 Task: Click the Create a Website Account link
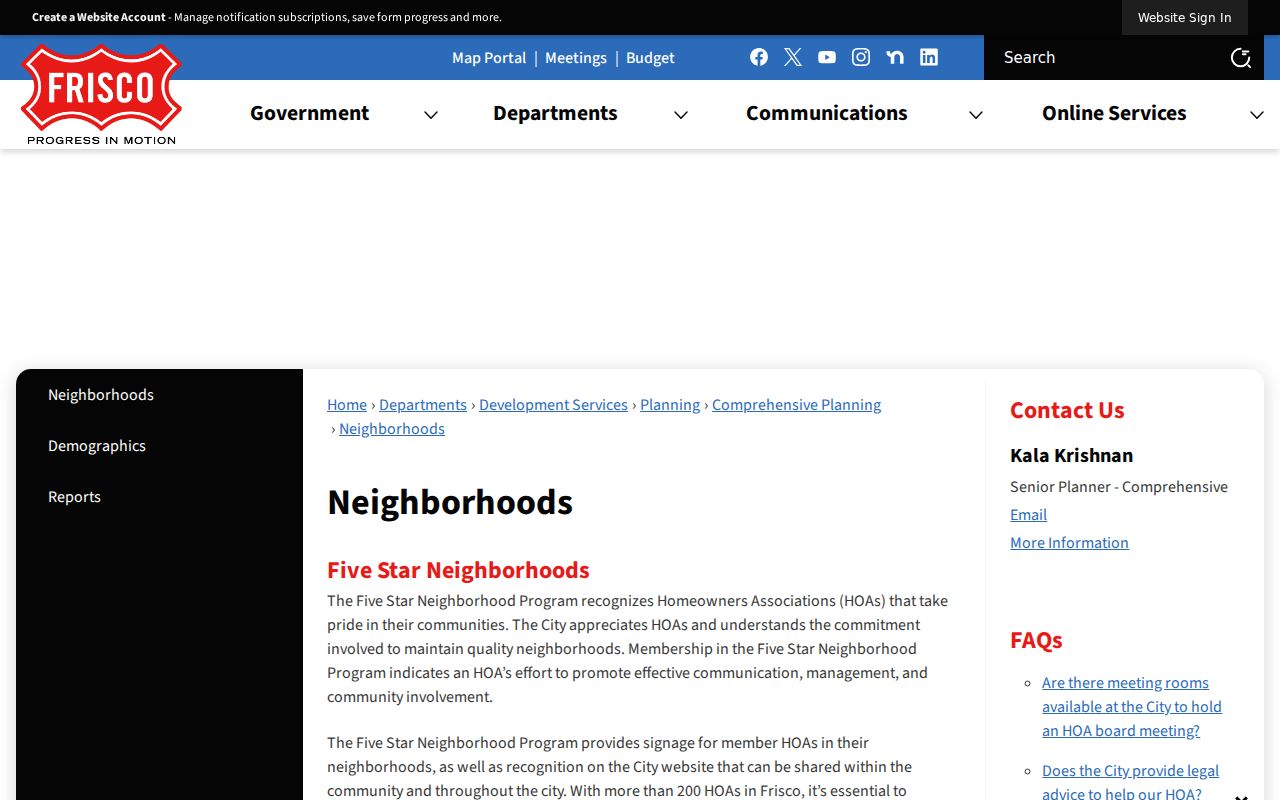pos(99,17)
